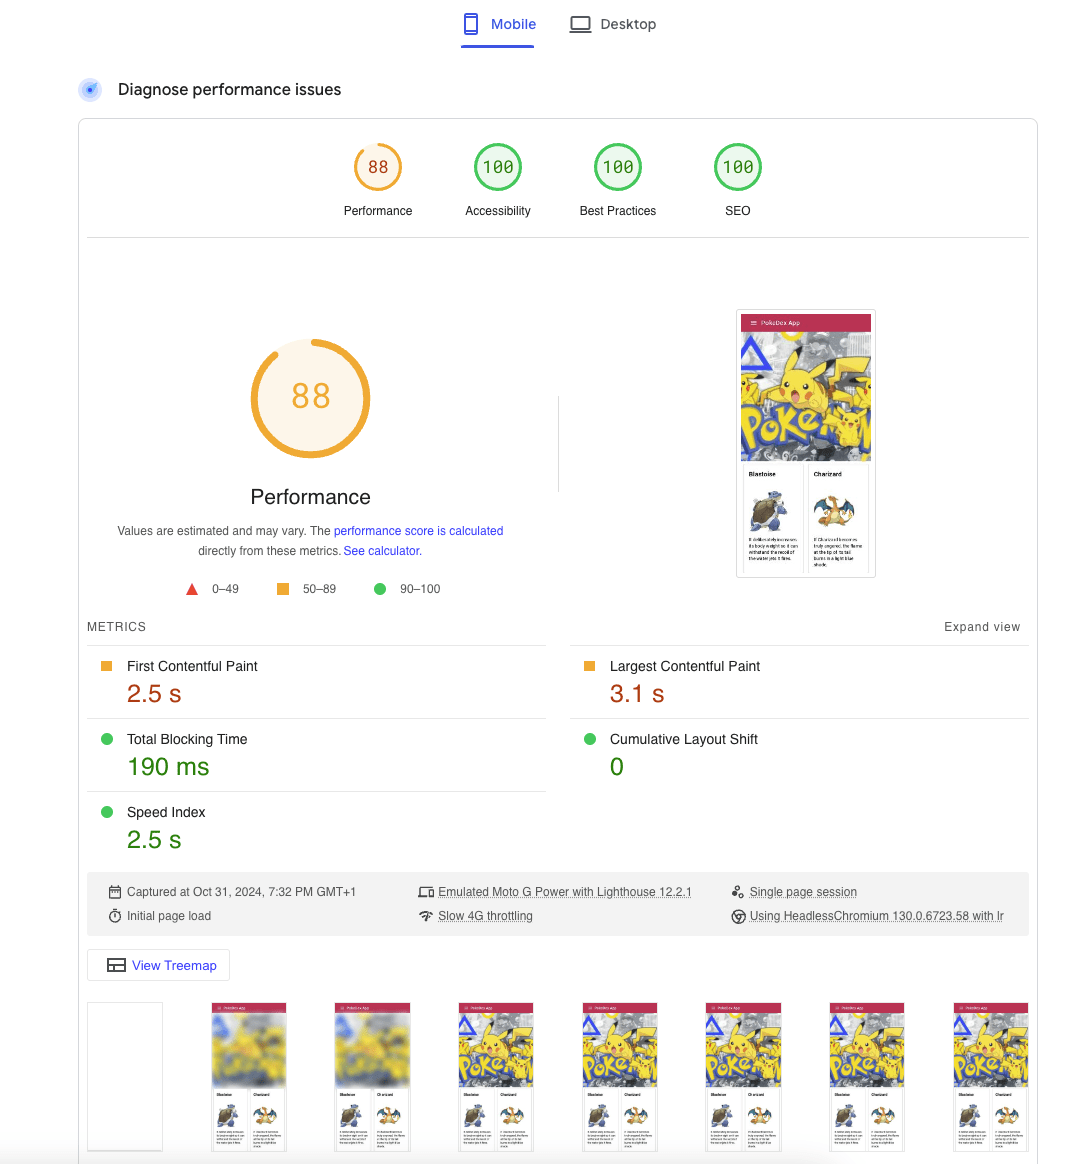The width and height of the screenshot is (1074, 1164).
Task: Click the desktop monitor icon
Action: point(580,24)
